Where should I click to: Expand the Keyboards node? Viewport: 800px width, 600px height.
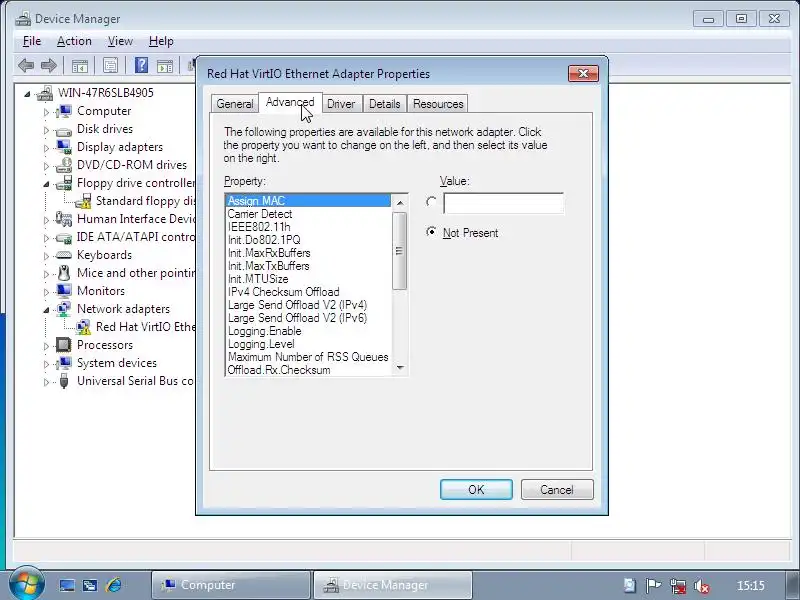tap(46, 256)
